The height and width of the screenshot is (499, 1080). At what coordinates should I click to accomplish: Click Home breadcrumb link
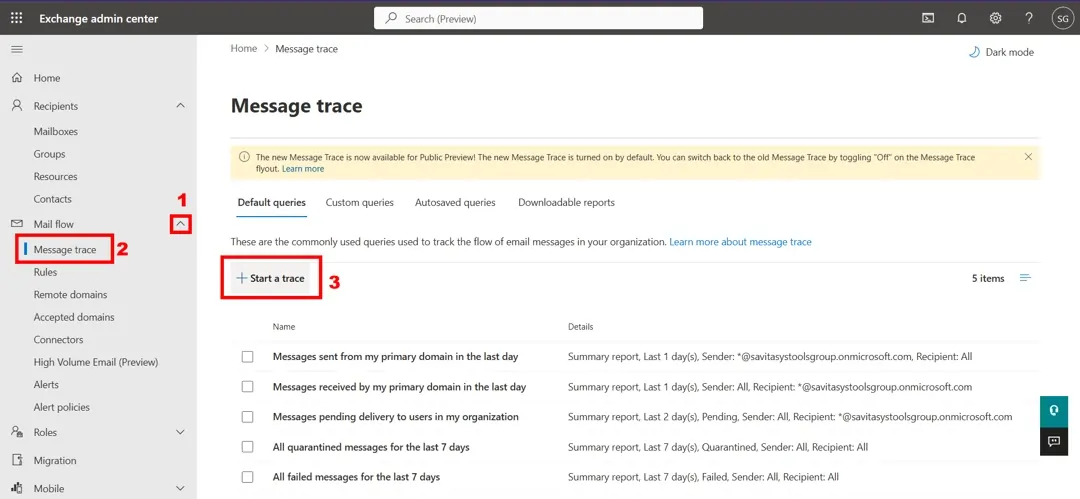point(244,49)
